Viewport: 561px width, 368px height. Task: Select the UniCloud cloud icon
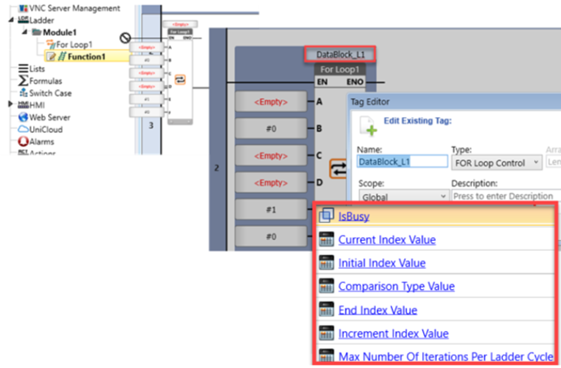[x=23, y=129]
